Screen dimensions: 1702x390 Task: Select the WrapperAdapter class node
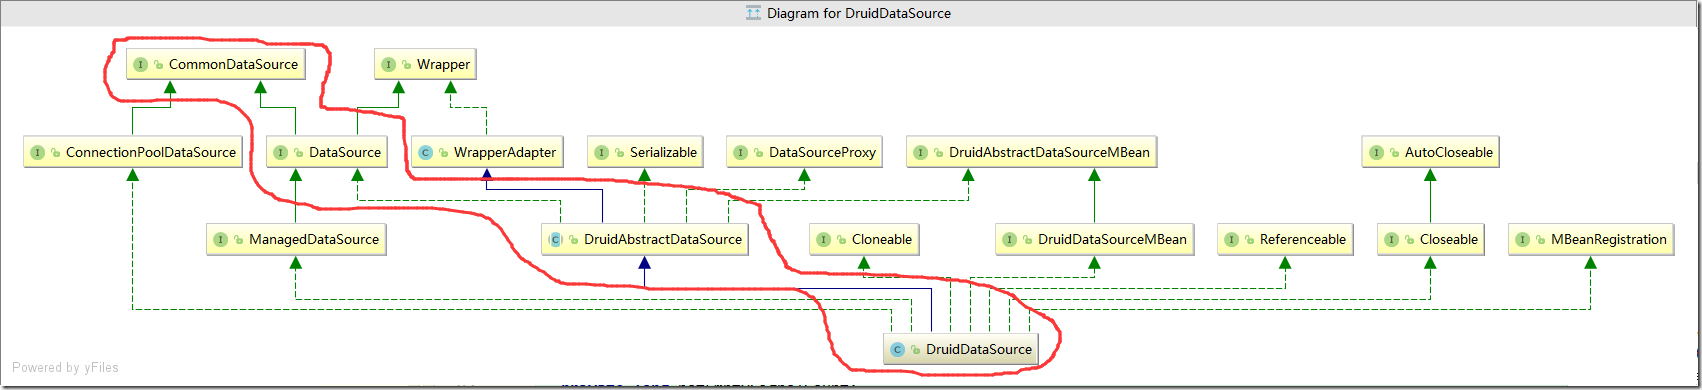487,152
